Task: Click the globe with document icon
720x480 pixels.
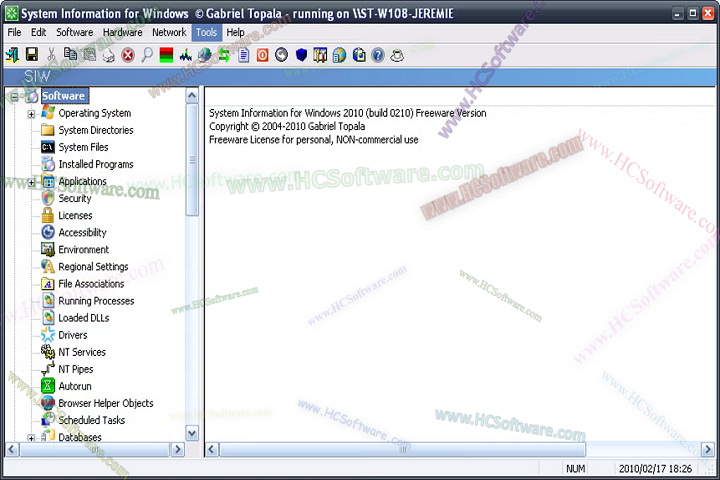Action: coord(359,55)
